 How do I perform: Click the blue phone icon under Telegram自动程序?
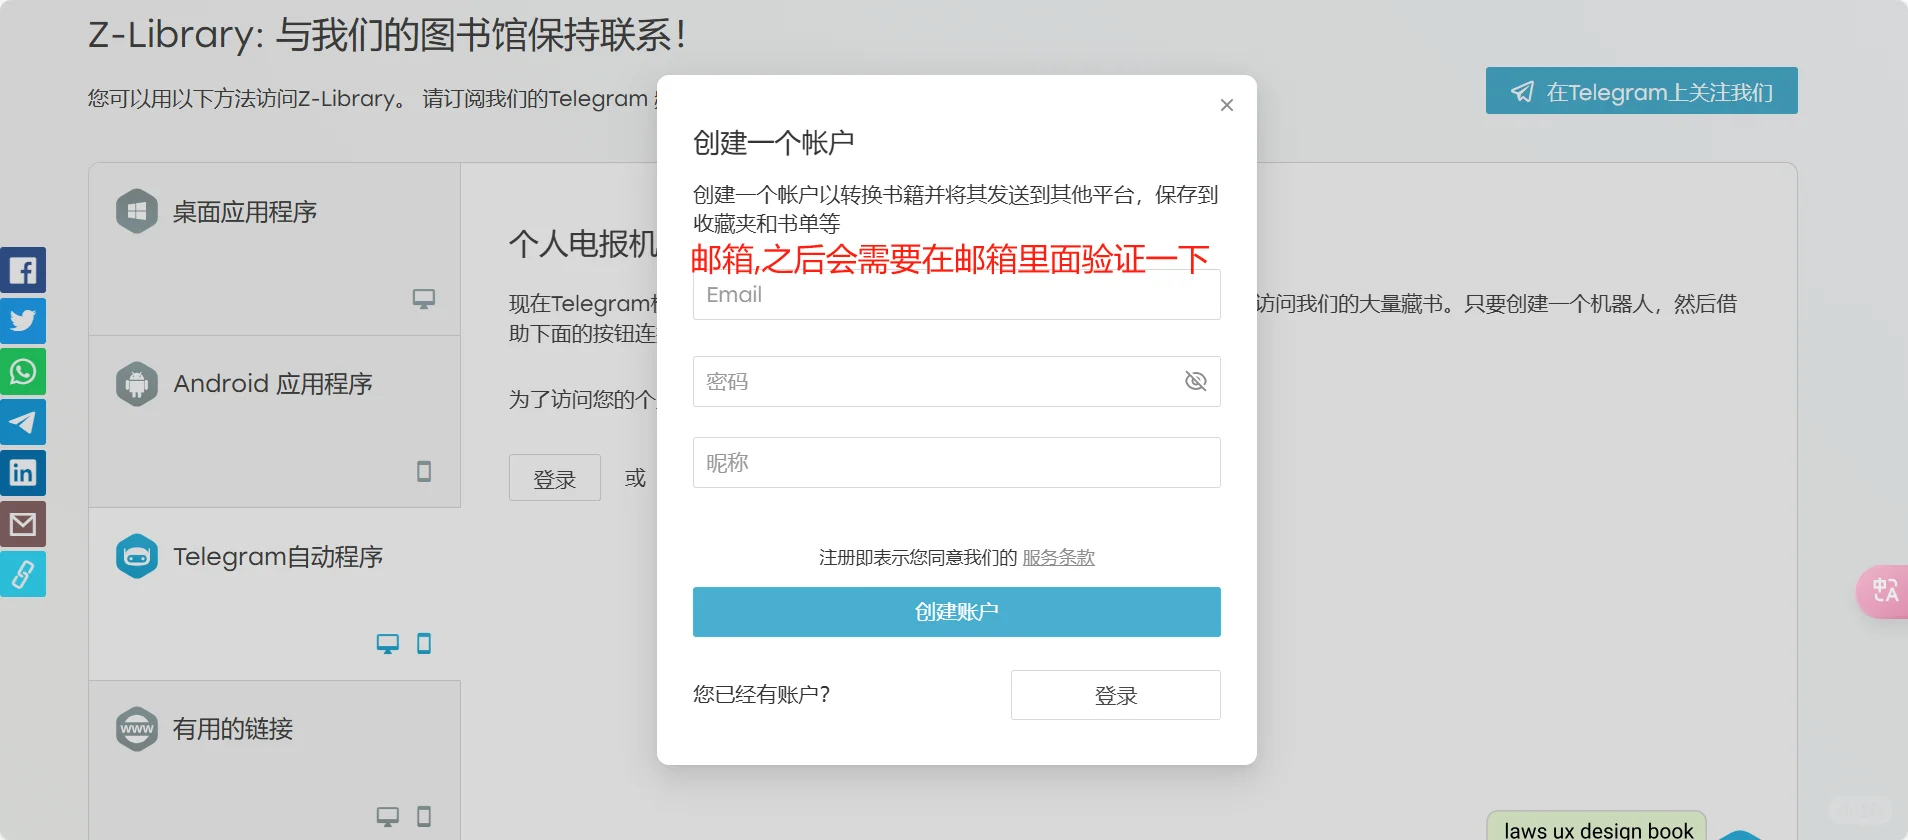(424, 644)
